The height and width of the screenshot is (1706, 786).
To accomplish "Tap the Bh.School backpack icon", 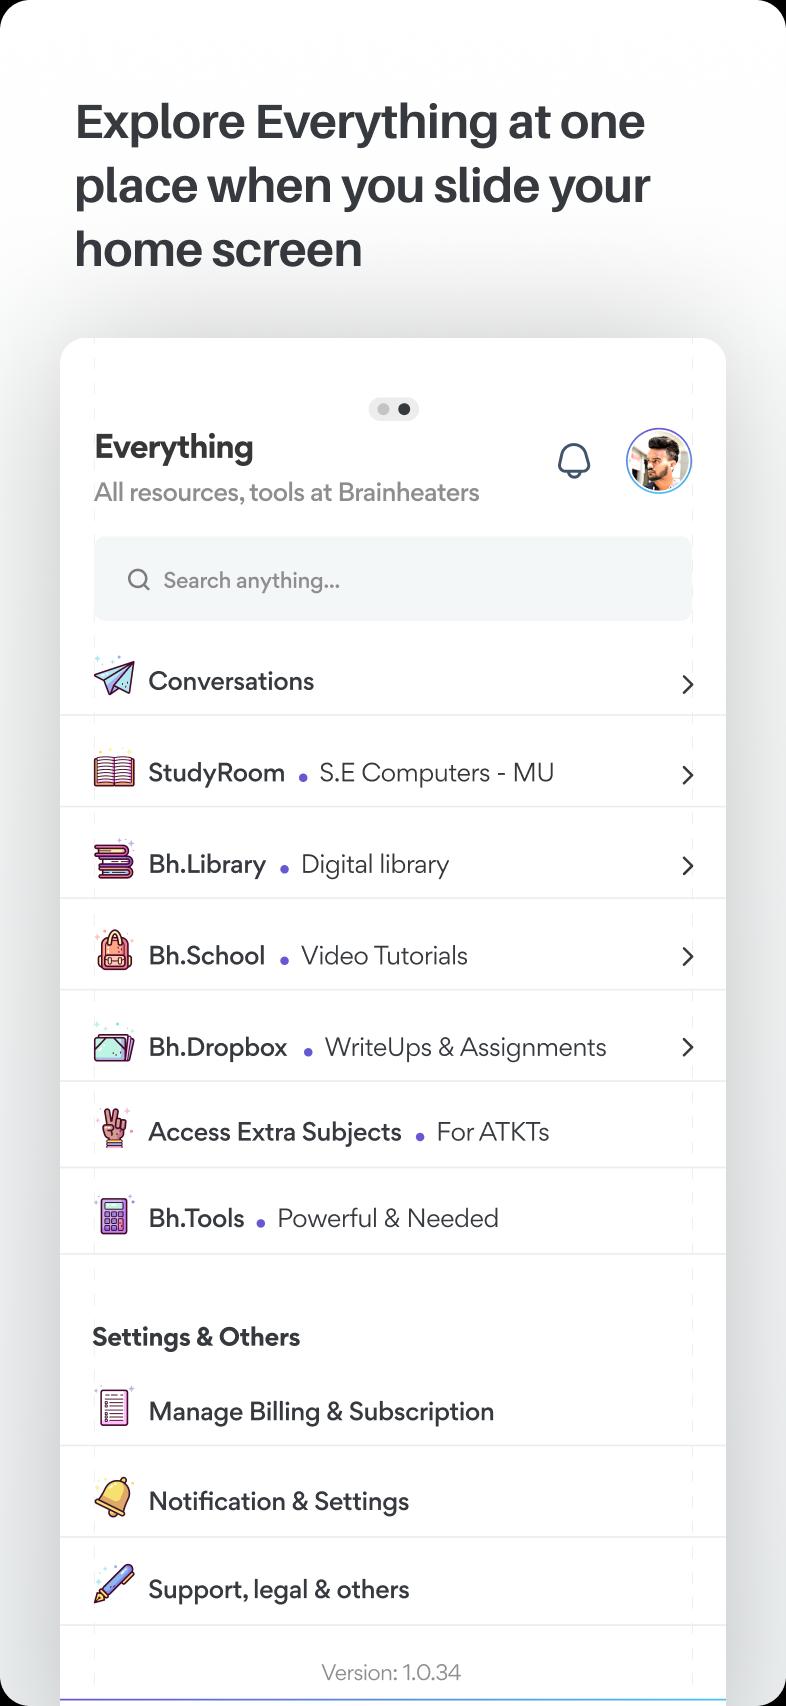I will tap(114, 952).
